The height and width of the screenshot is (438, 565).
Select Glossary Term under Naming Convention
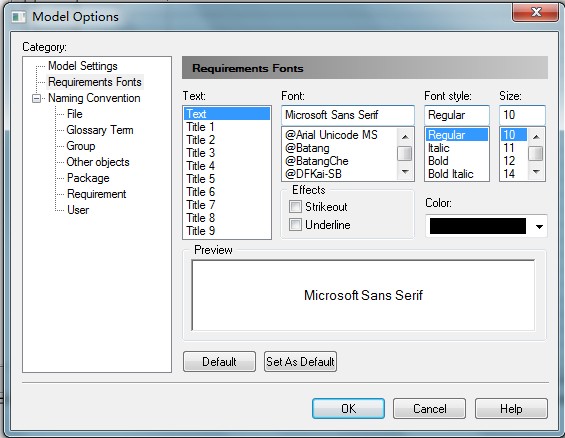point(100,130)
